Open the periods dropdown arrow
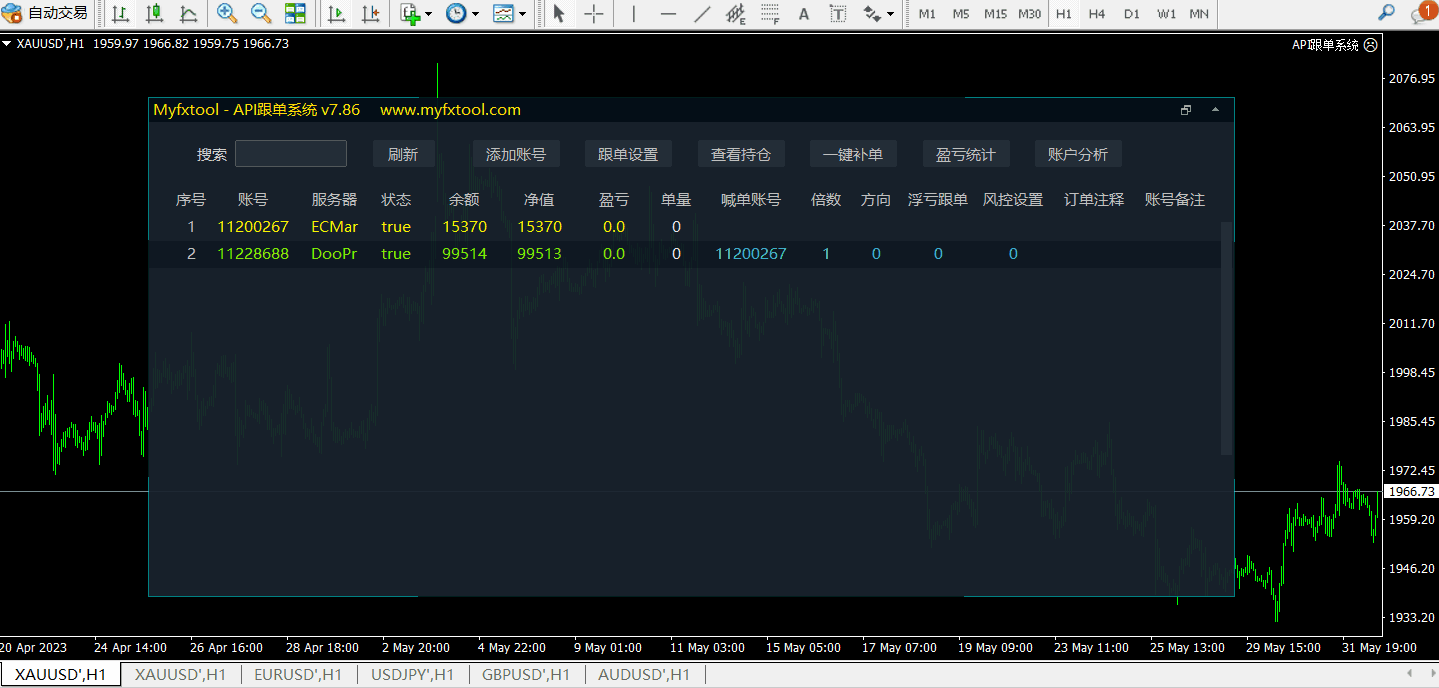This screenshot has height=688, width=1439. (x=475, y=14)
